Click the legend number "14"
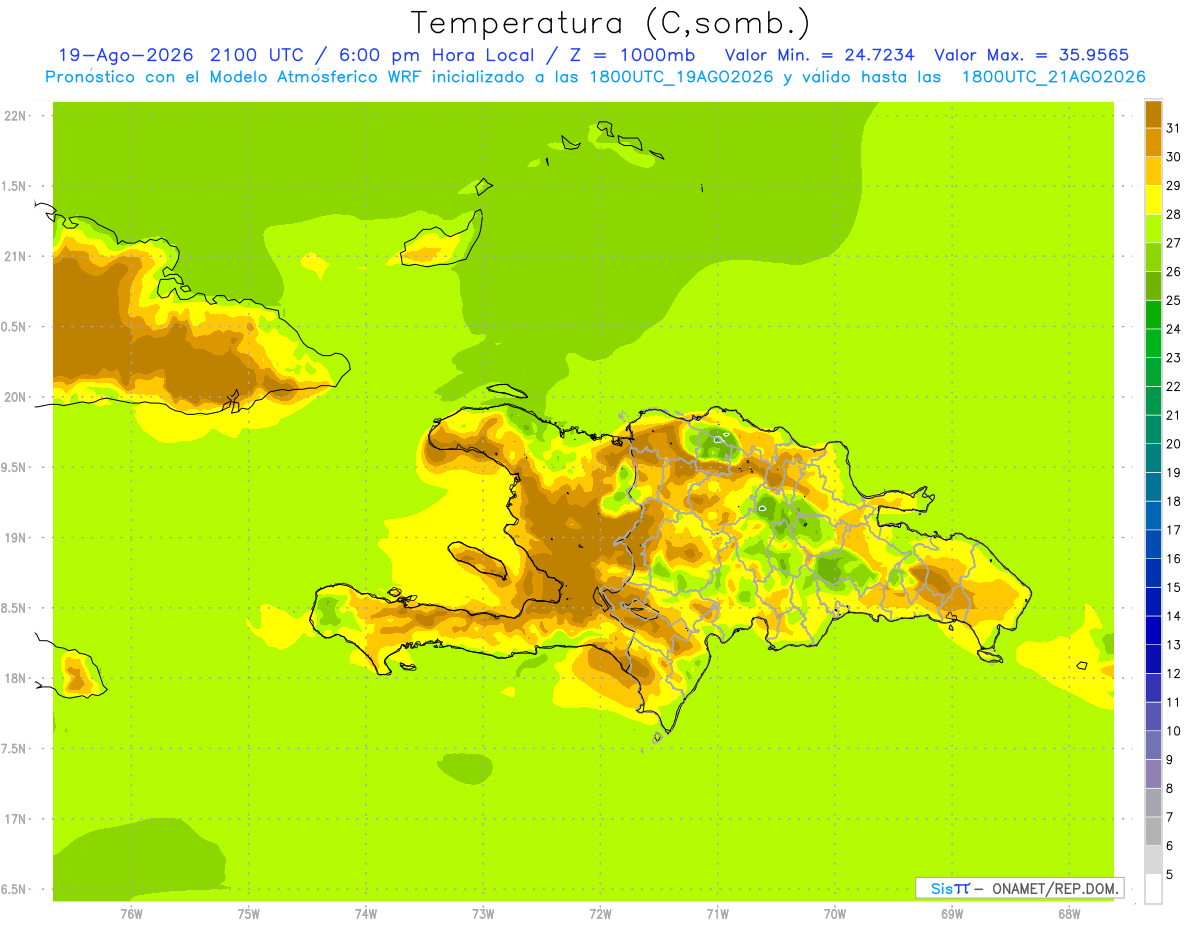Screen dimensions: 1200x927 click(x=1174, y=616)
